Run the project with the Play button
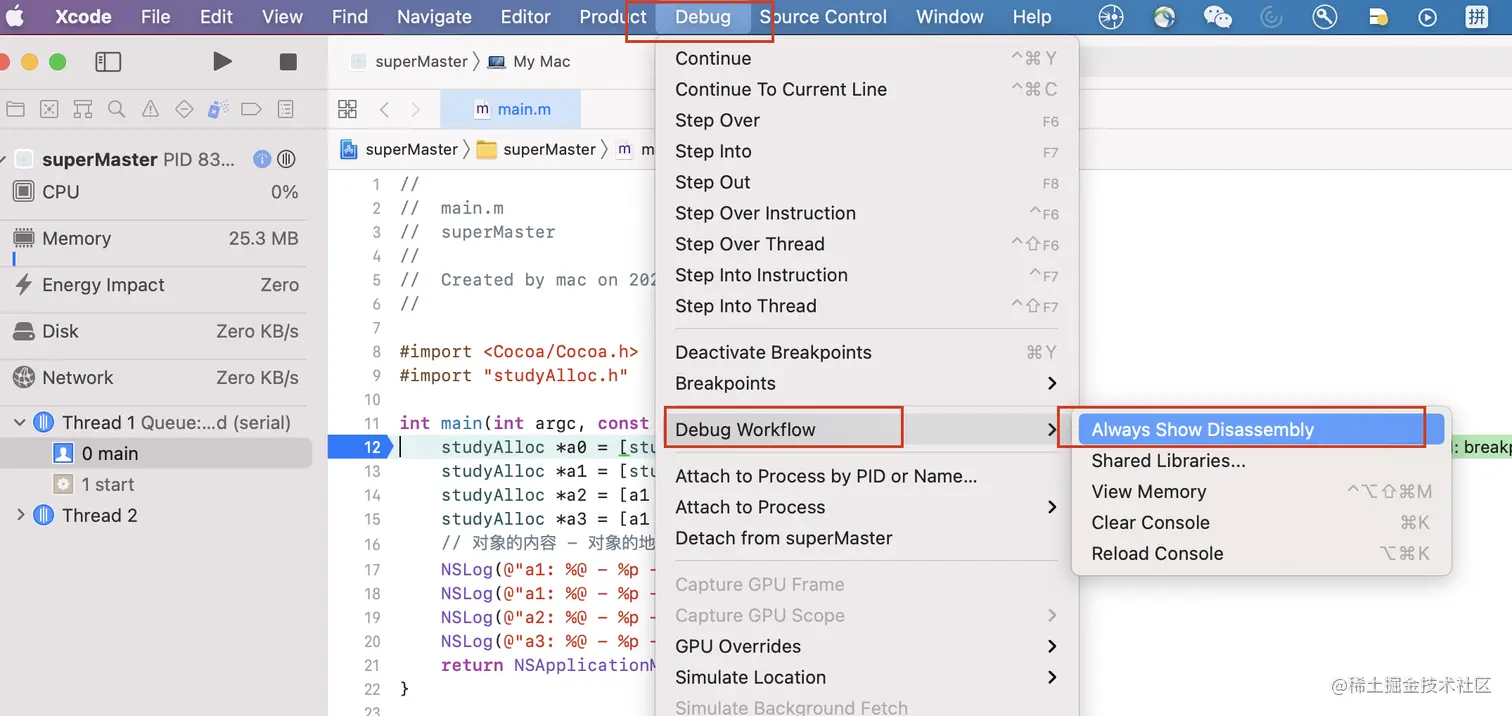This screenshot has width=1512, height=716. (222, 62)
